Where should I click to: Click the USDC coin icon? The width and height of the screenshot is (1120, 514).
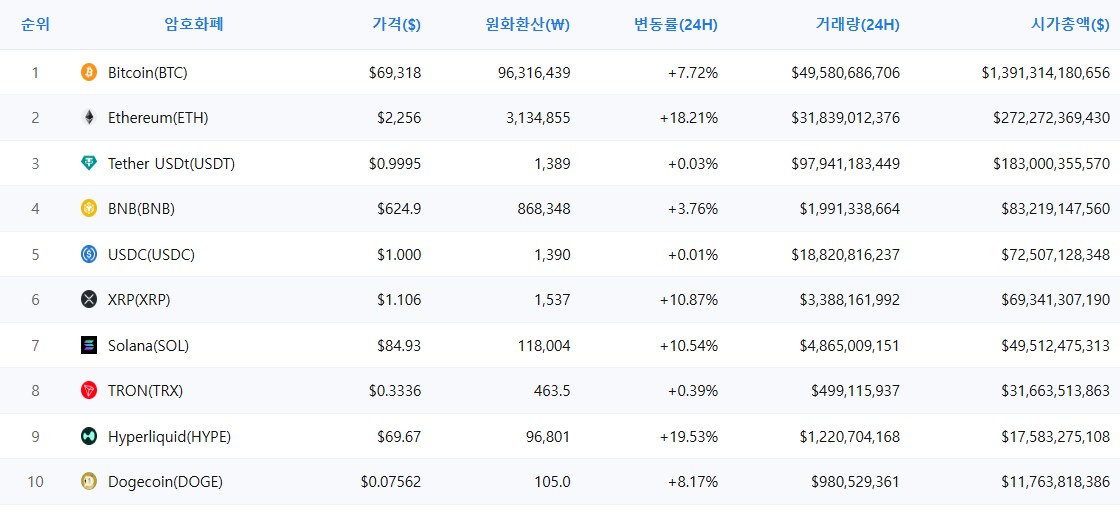click(x=89, y=254)
